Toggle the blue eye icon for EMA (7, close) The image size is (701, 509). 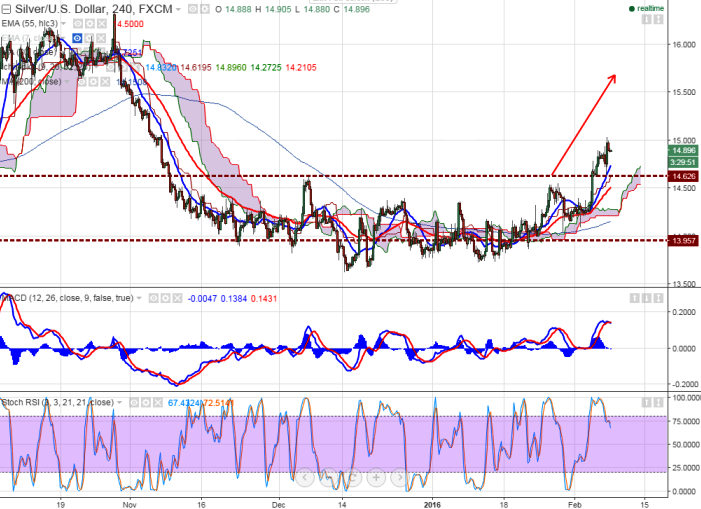tap(77, 38)
